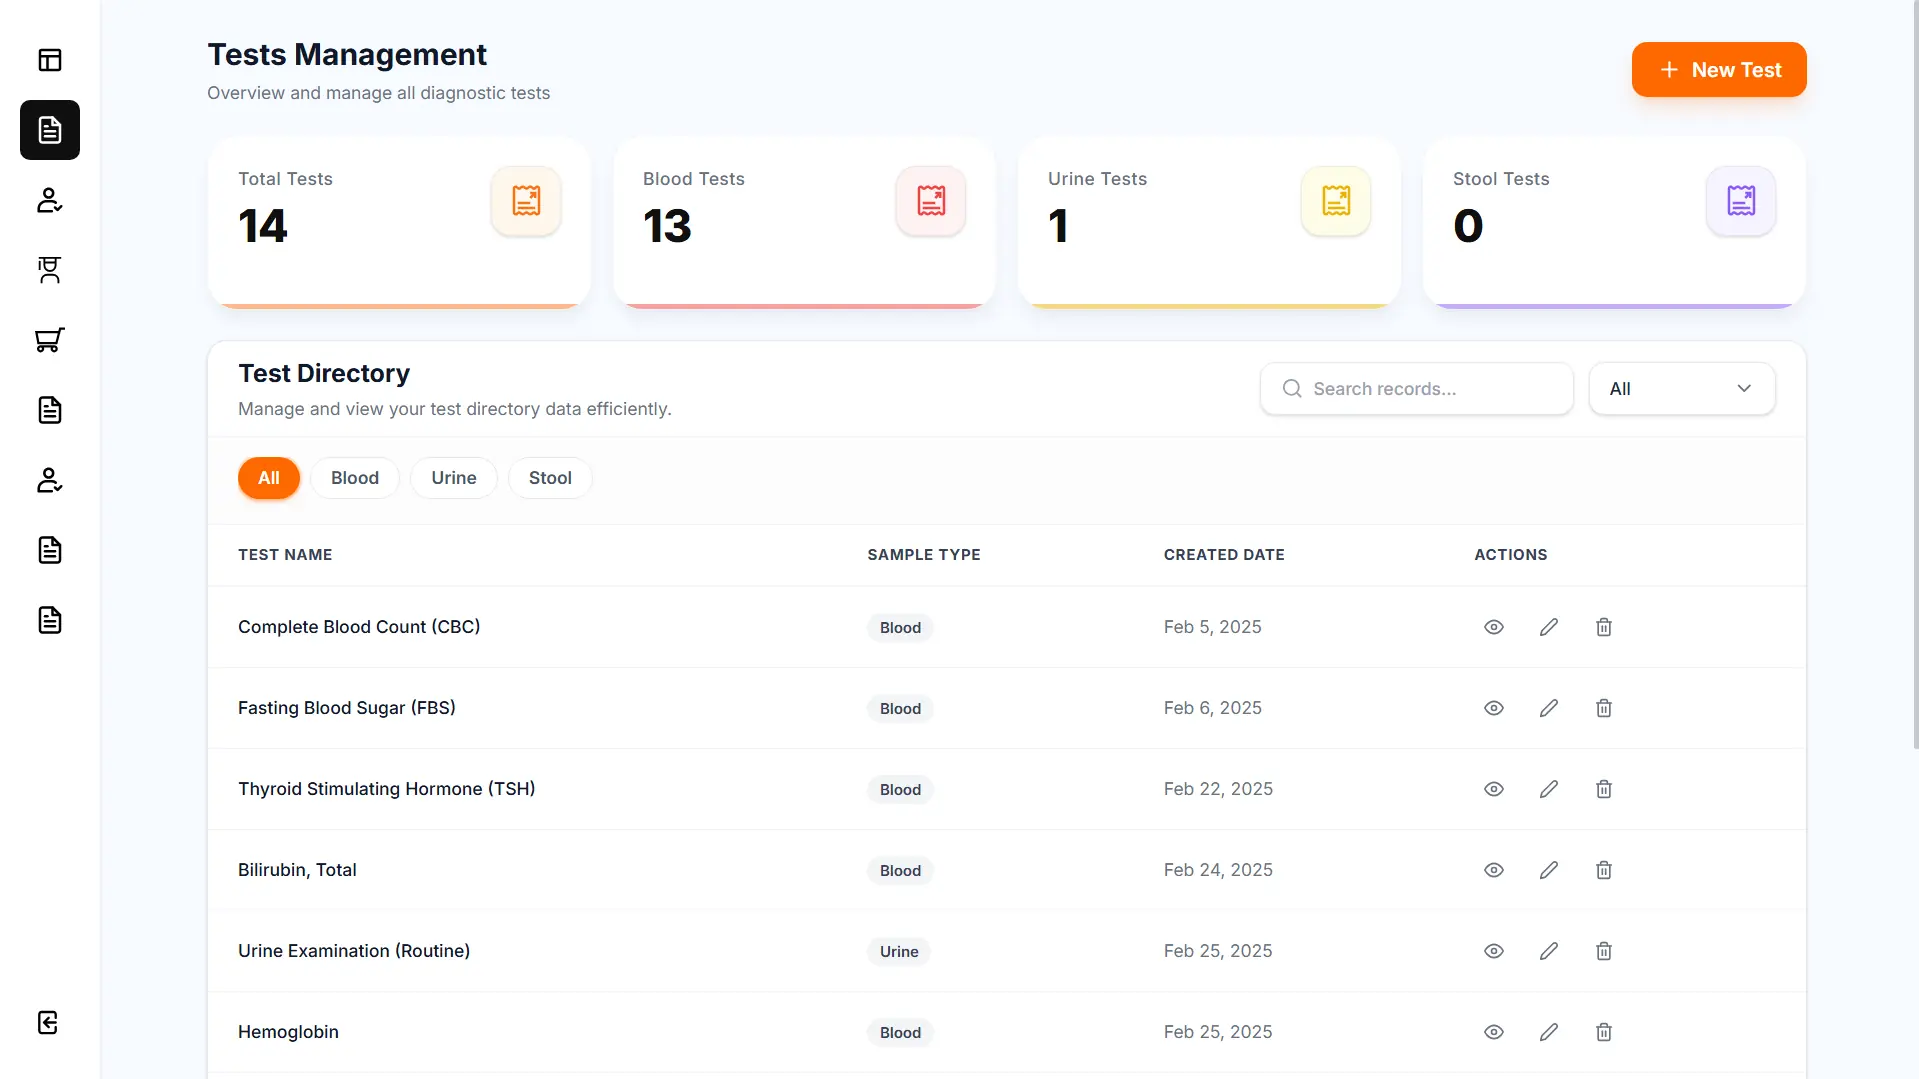Screen dimensions: 1919x1079
Task: Click the logout icon at sidebar bottom
Action: 48,1022
